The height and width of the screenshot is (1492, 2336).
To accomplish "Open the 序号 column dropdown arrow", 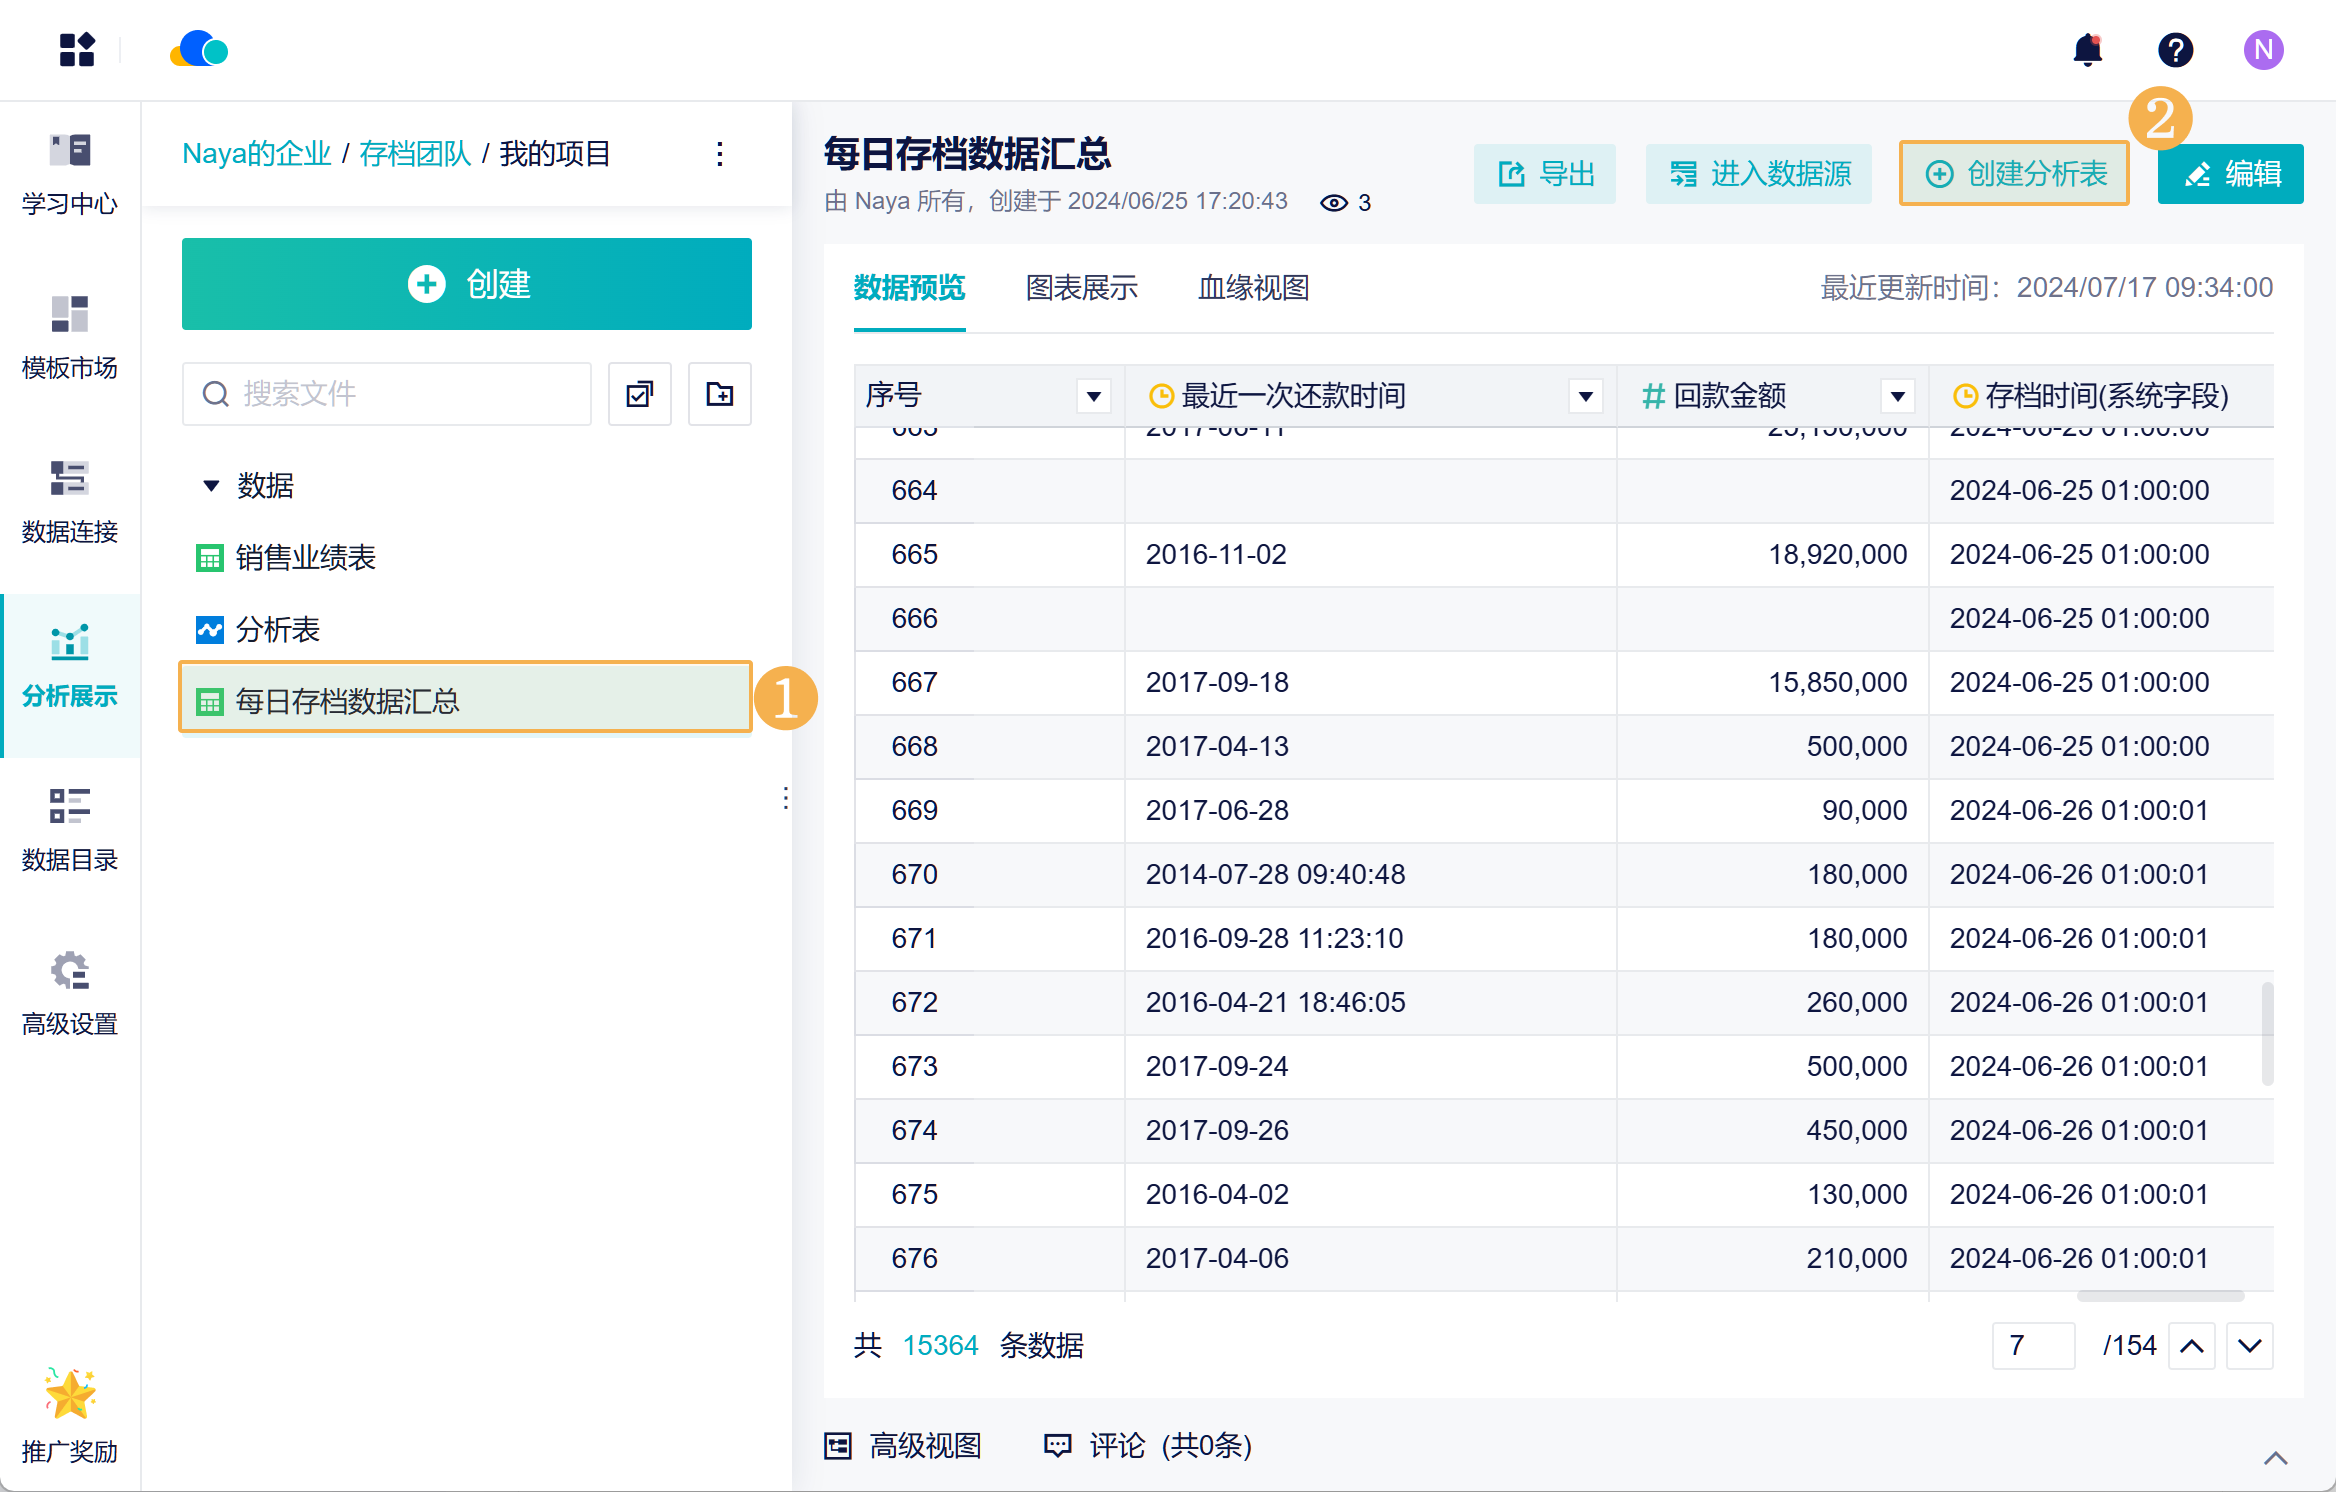I will [1094, 396].
